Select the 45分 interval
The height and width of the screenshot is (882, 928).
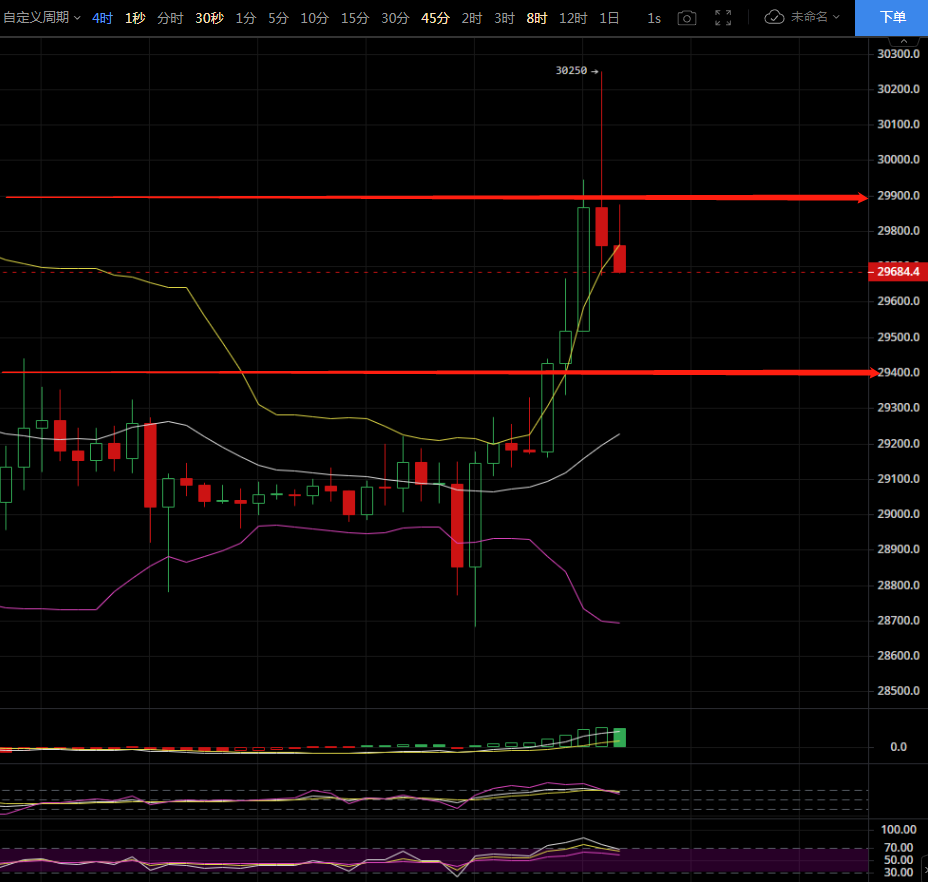click(x=435, y=18)
